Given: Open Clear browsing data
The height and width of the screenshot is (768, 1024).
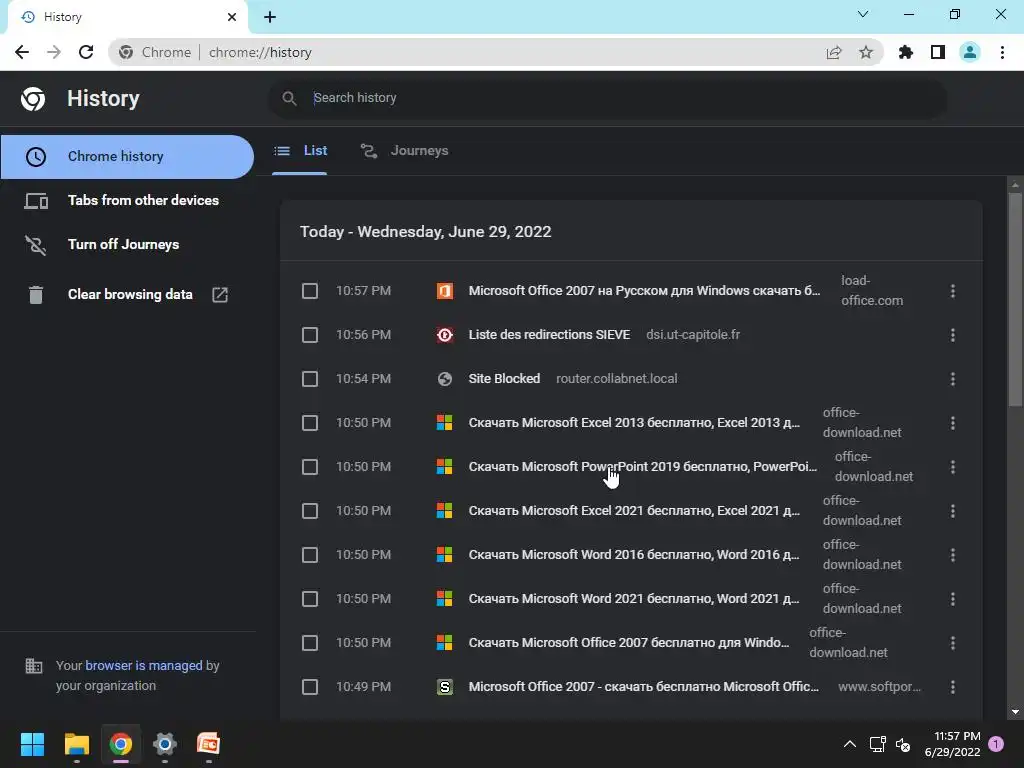Looking at the screenshot, I should point(127,295).
